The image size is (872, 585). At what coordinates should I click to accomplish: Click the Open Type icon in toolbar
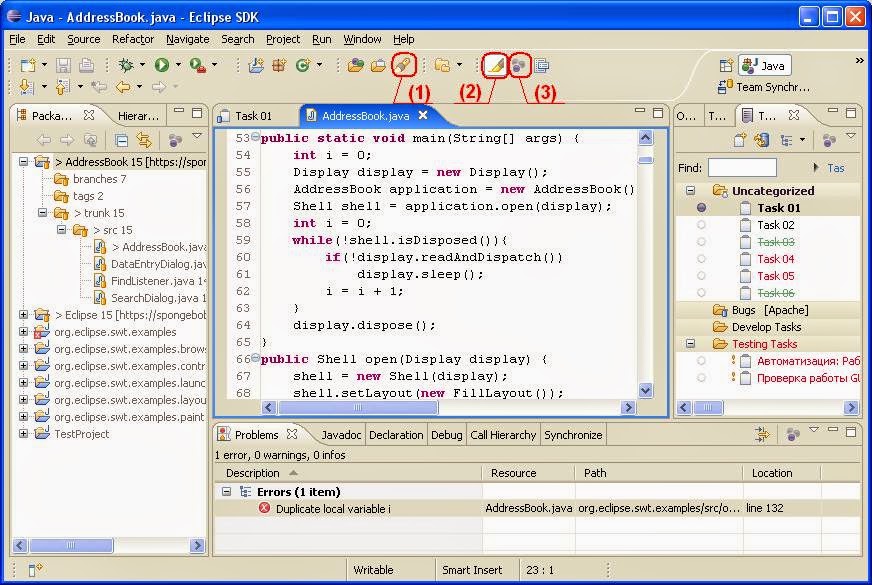coord(355,66)
